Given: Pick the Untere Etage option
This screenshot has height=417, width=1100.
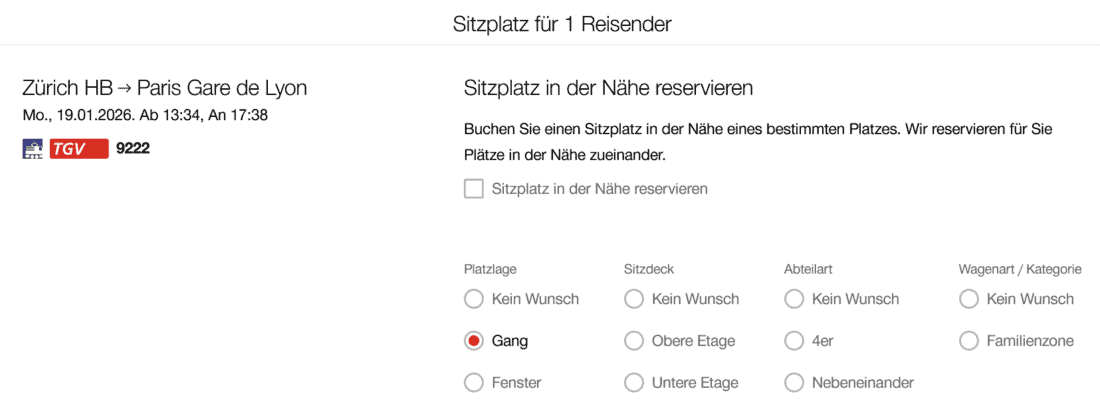Looking at the screenshot, I should pos(634,383).
